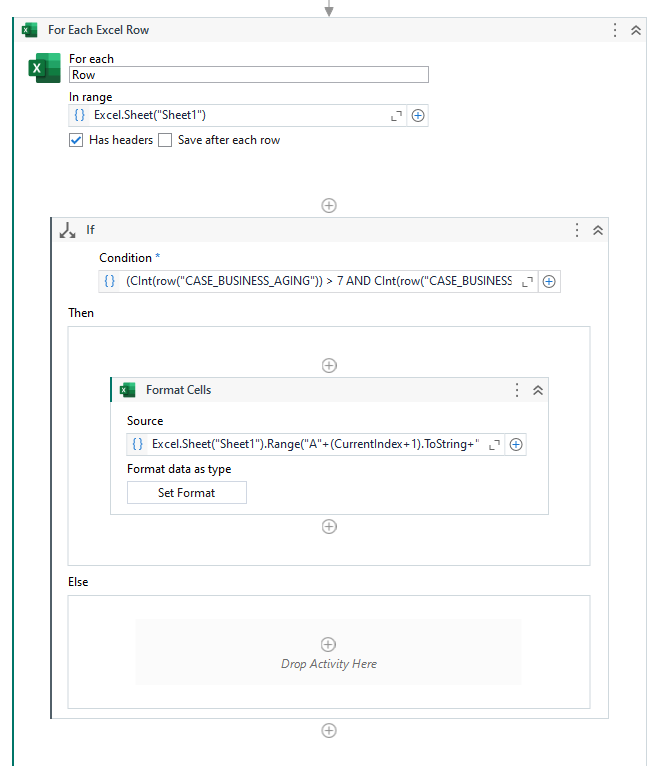Collapse the If activity
The width and height of the screenshot is (657, 766).
point(598,231)
